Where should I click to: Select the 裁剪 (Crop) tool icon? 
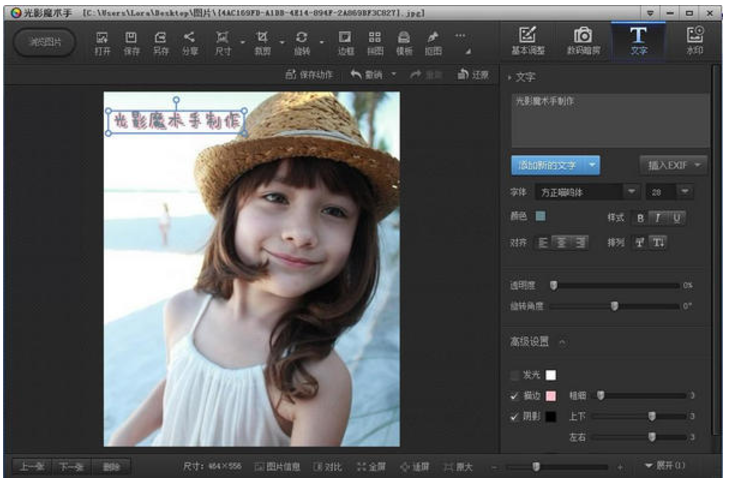click(x=262, y=41)
